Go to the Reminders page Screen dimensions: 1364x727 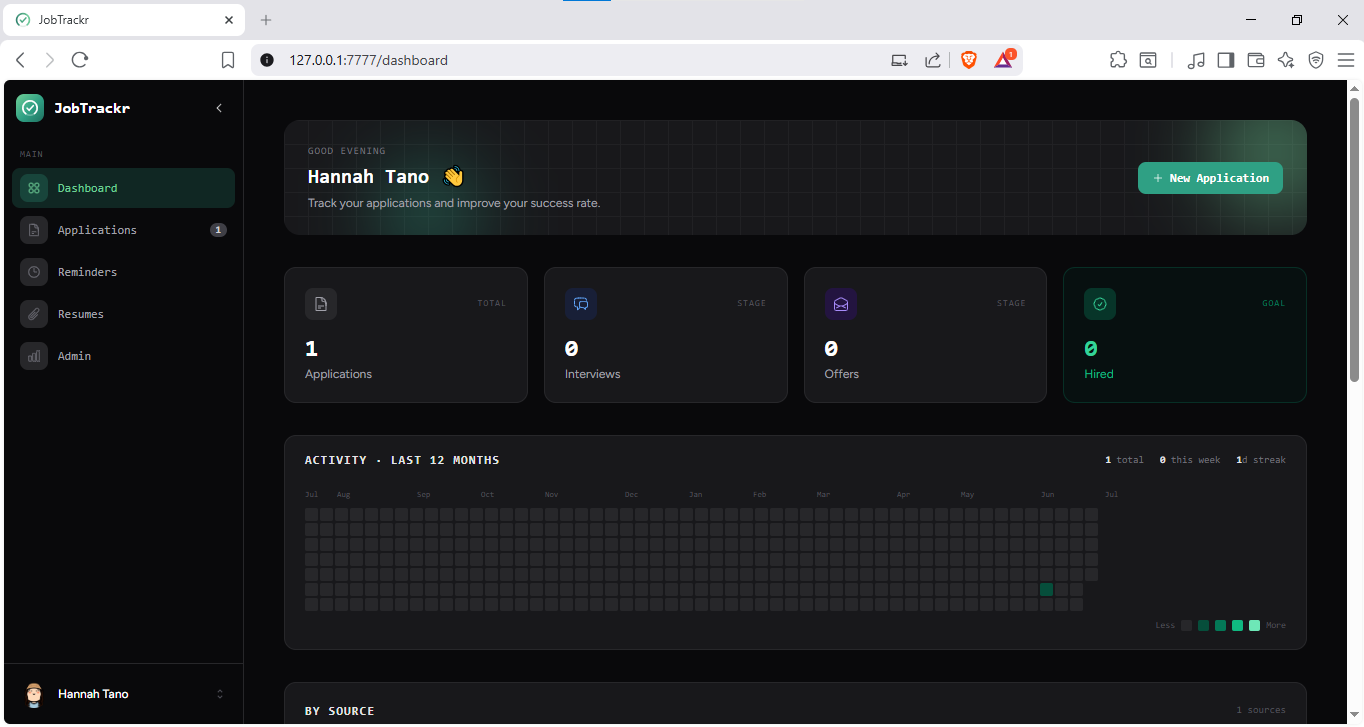pyautogui.click(x=123, y=272)
